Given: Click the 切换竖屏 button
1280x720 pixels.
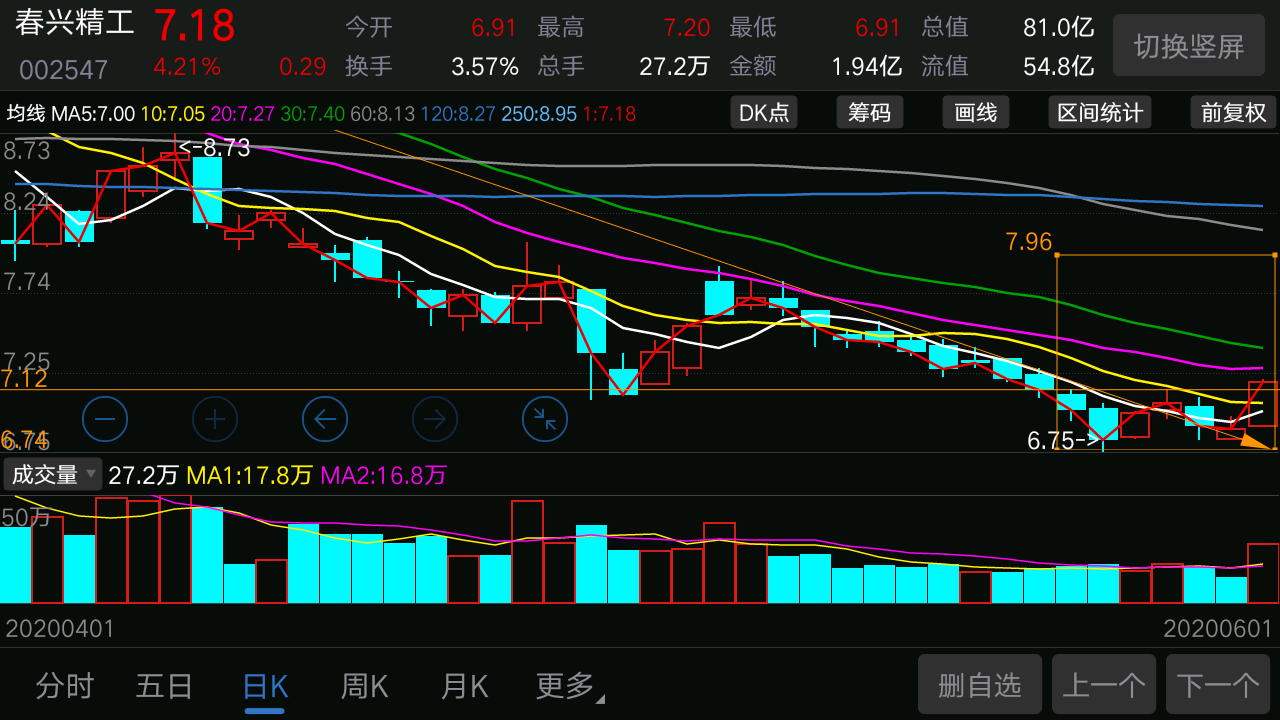Looking at the screenshot, I should pos(1189,46).
